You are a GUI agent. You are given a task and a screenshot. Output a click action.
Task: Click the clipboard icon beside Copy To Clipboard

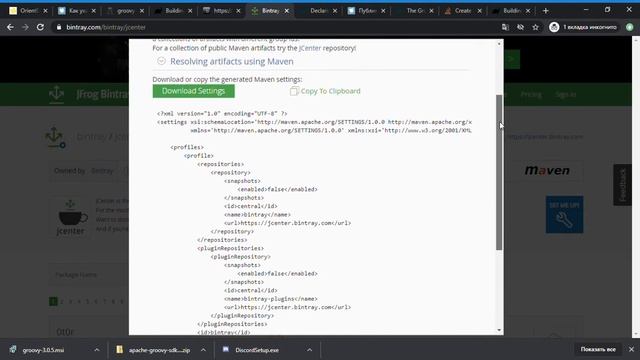pos(294,91)
